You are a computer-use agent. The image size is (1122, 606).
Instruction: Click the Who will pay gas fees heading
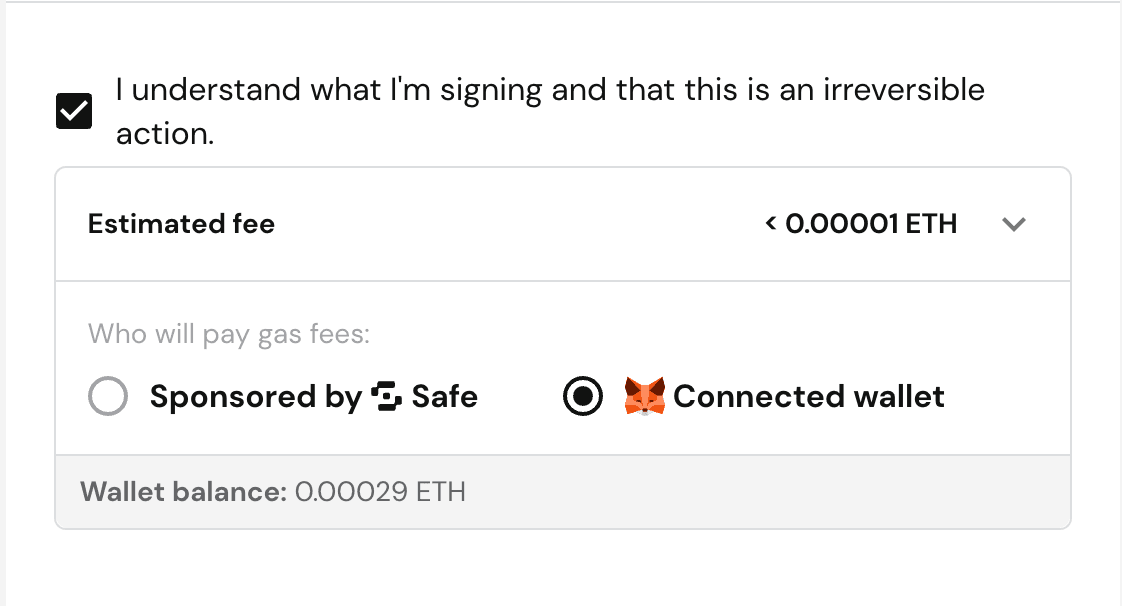point(228,334)
